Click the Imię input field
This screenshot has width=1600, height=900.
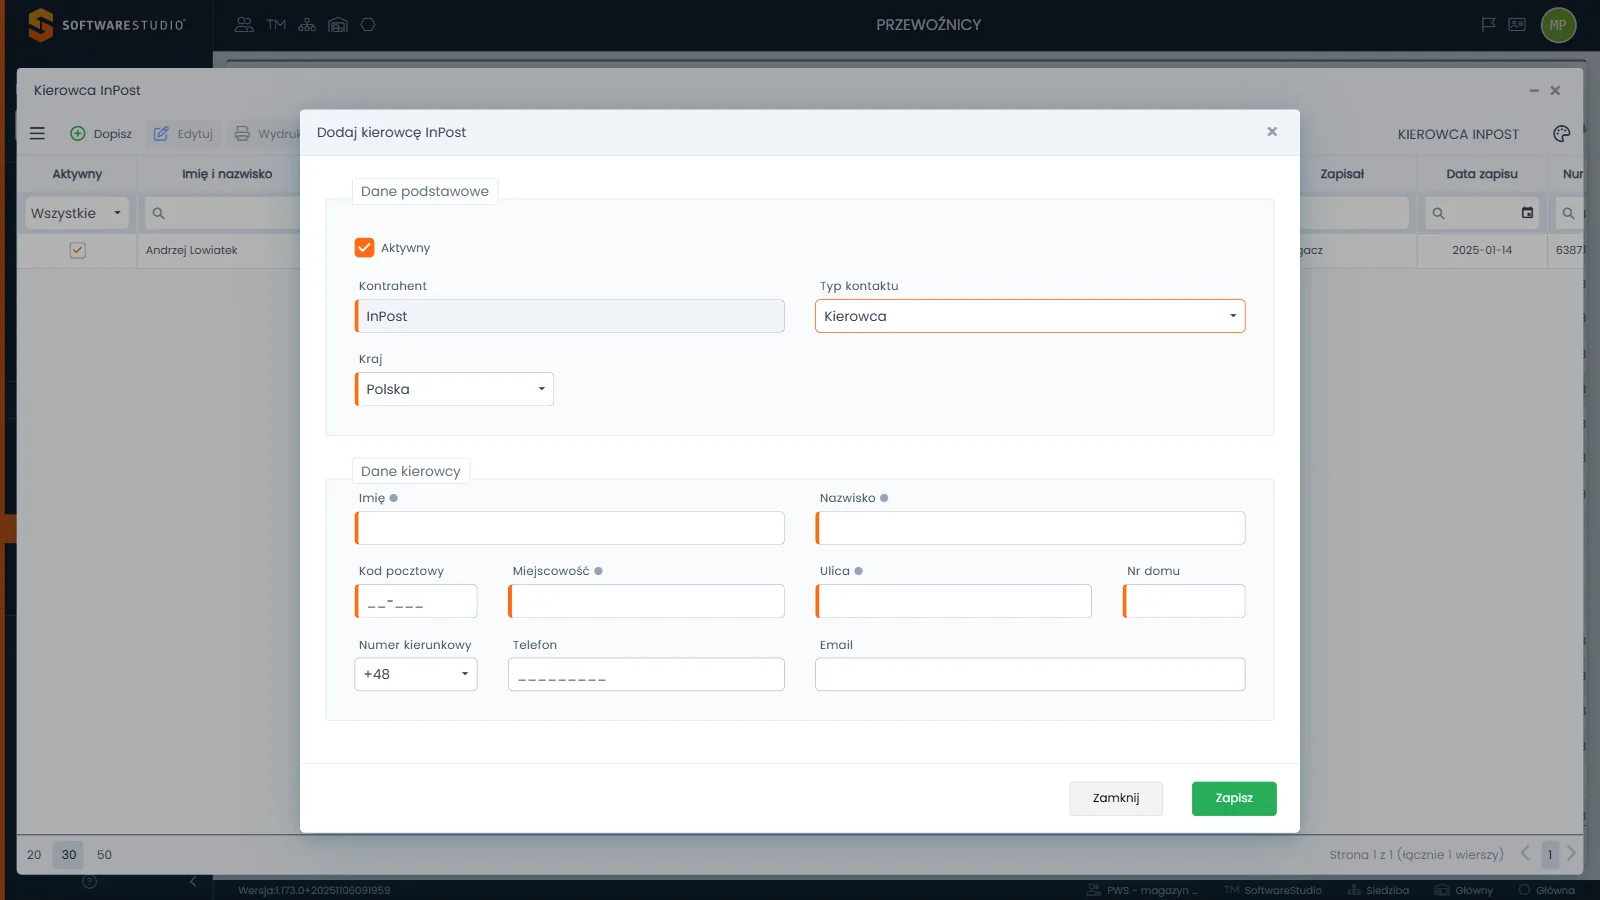(x=570, y=528)
